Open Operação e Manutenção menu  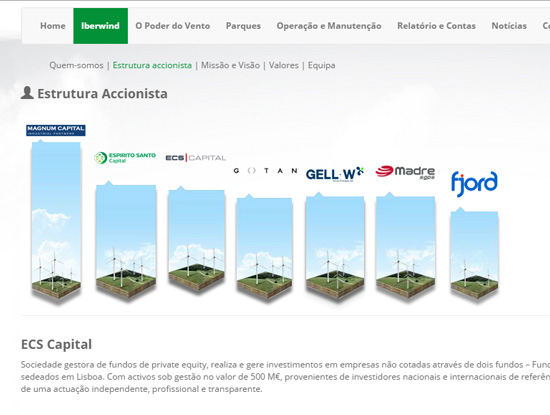(329, 26)
